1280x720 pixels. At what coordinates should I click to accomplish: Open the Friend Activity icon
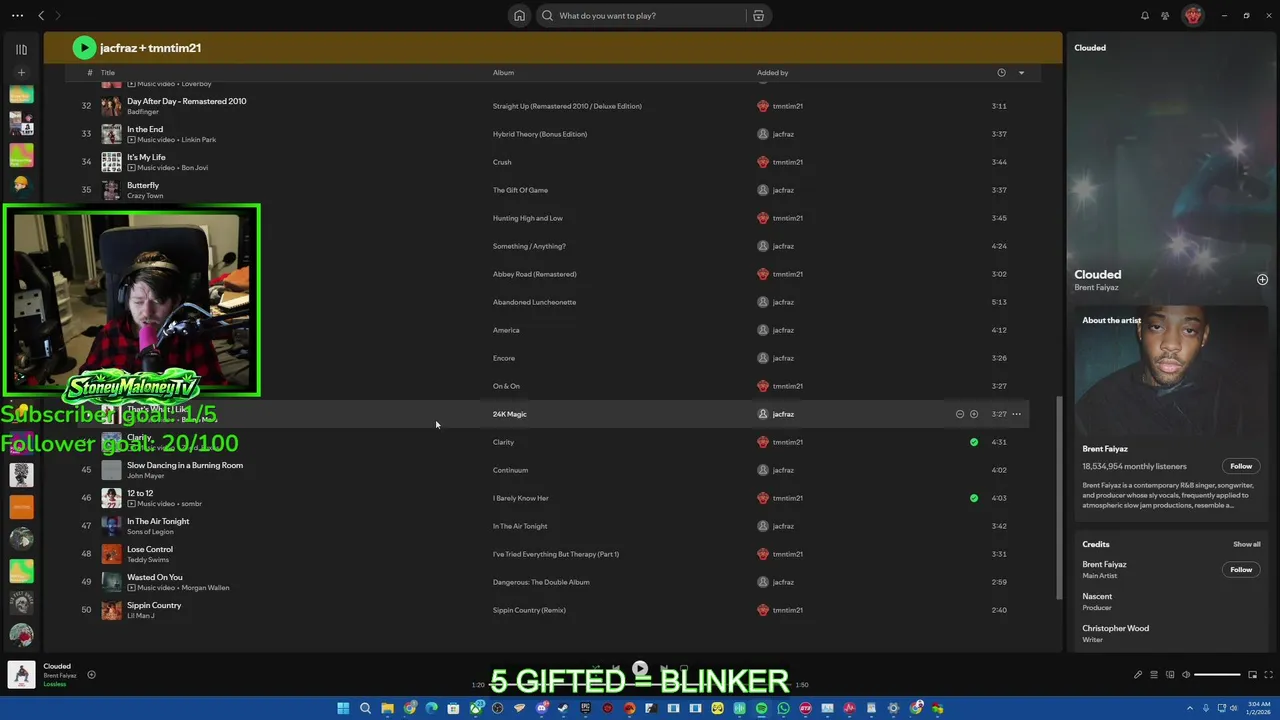pos(1165,16)
